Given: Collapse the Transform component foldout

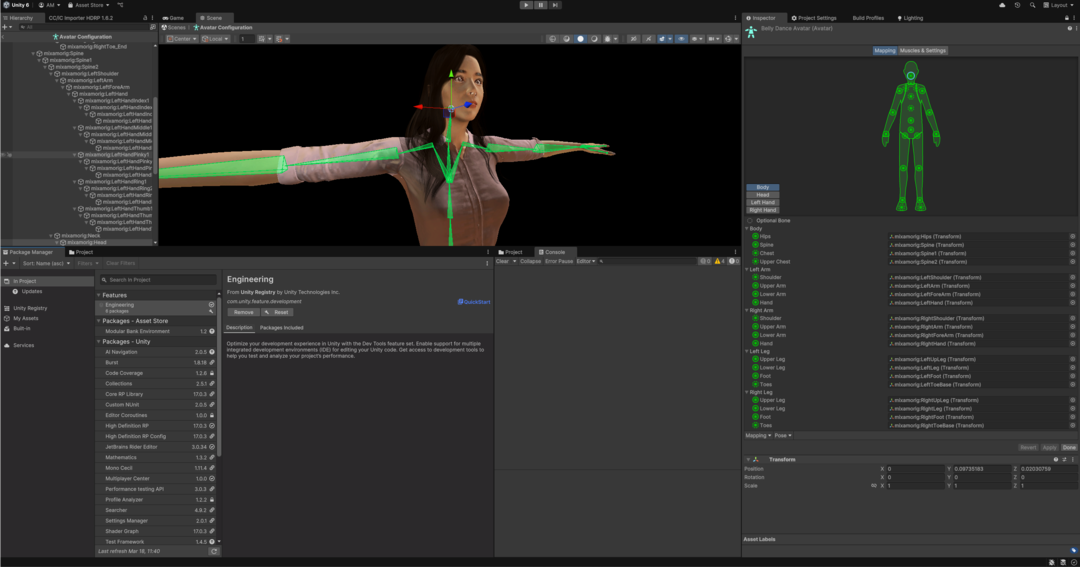Looking at the screenshot, I should coord(748,460).
